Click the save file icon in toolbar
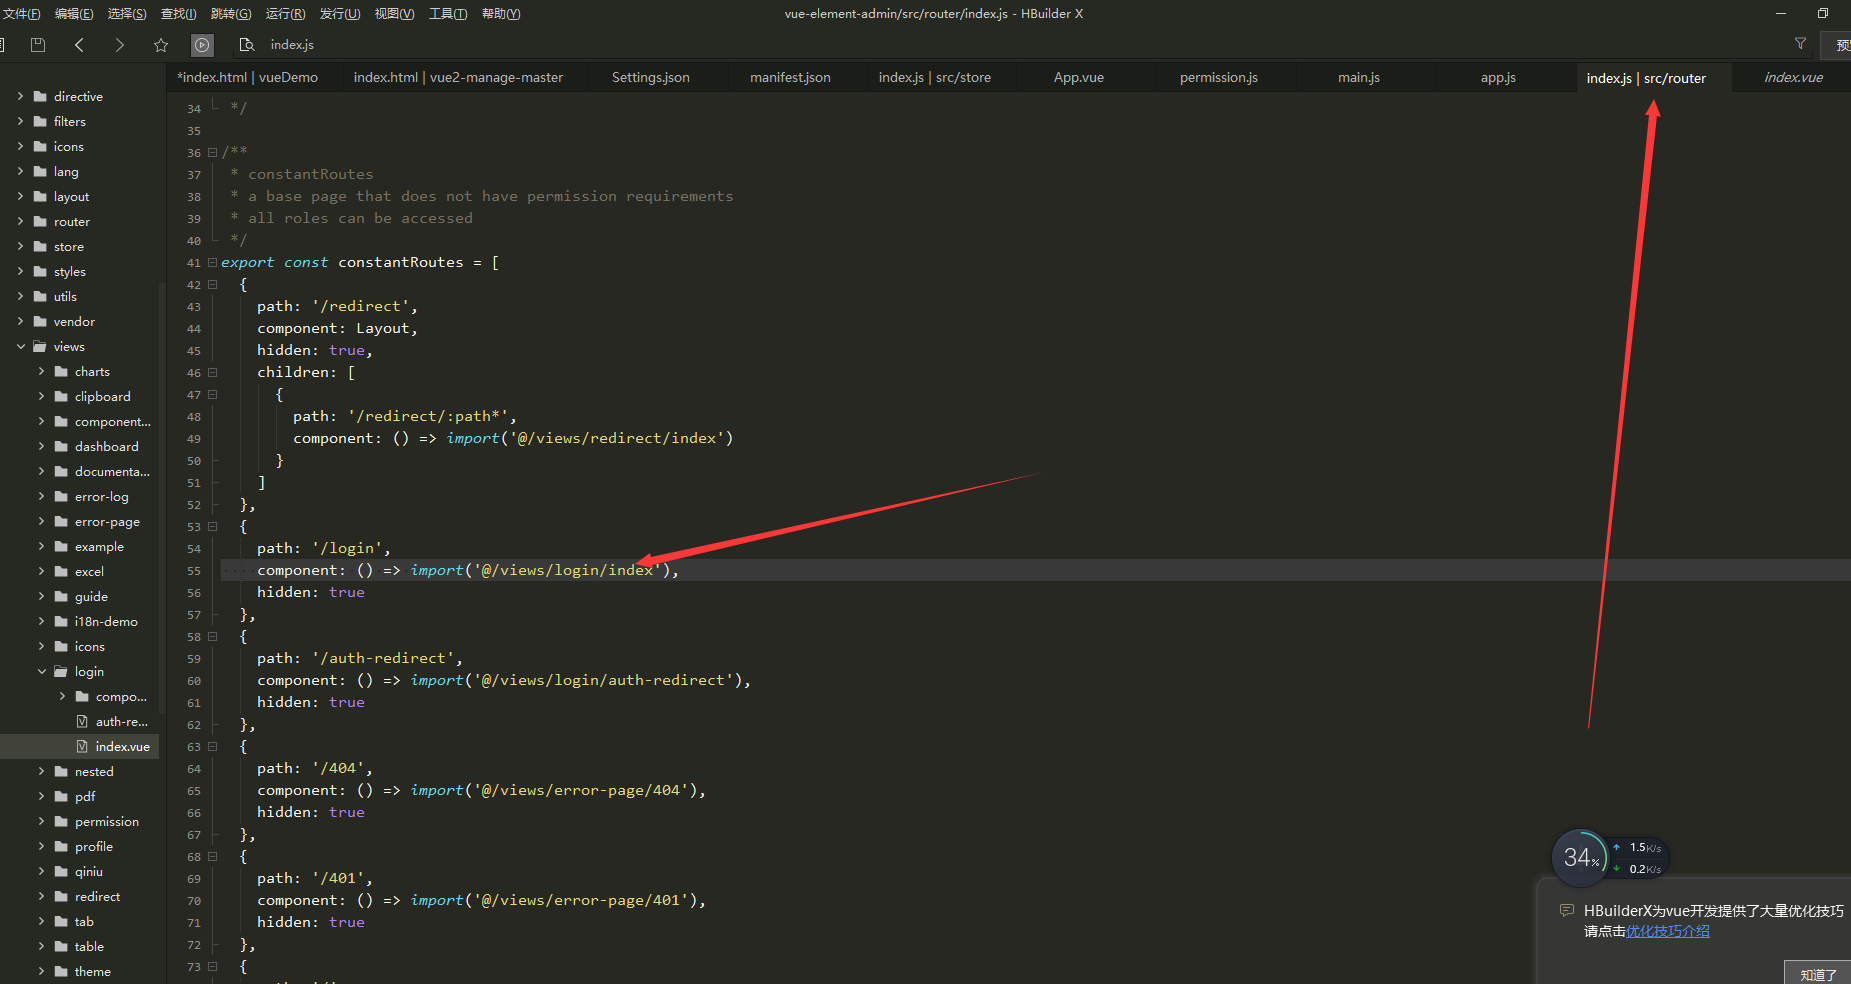This screenshot has height=984, width=1851. coord(38,44)
